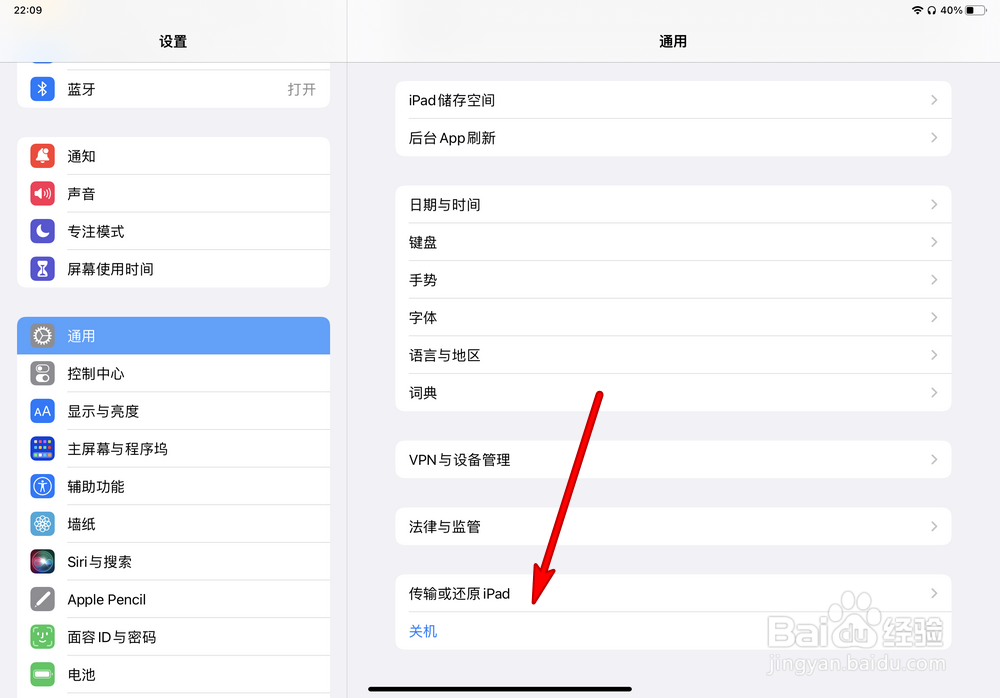Open iPad储存空间 chevron
This screenshot has width=1000, height=698.
pos(934,100)
